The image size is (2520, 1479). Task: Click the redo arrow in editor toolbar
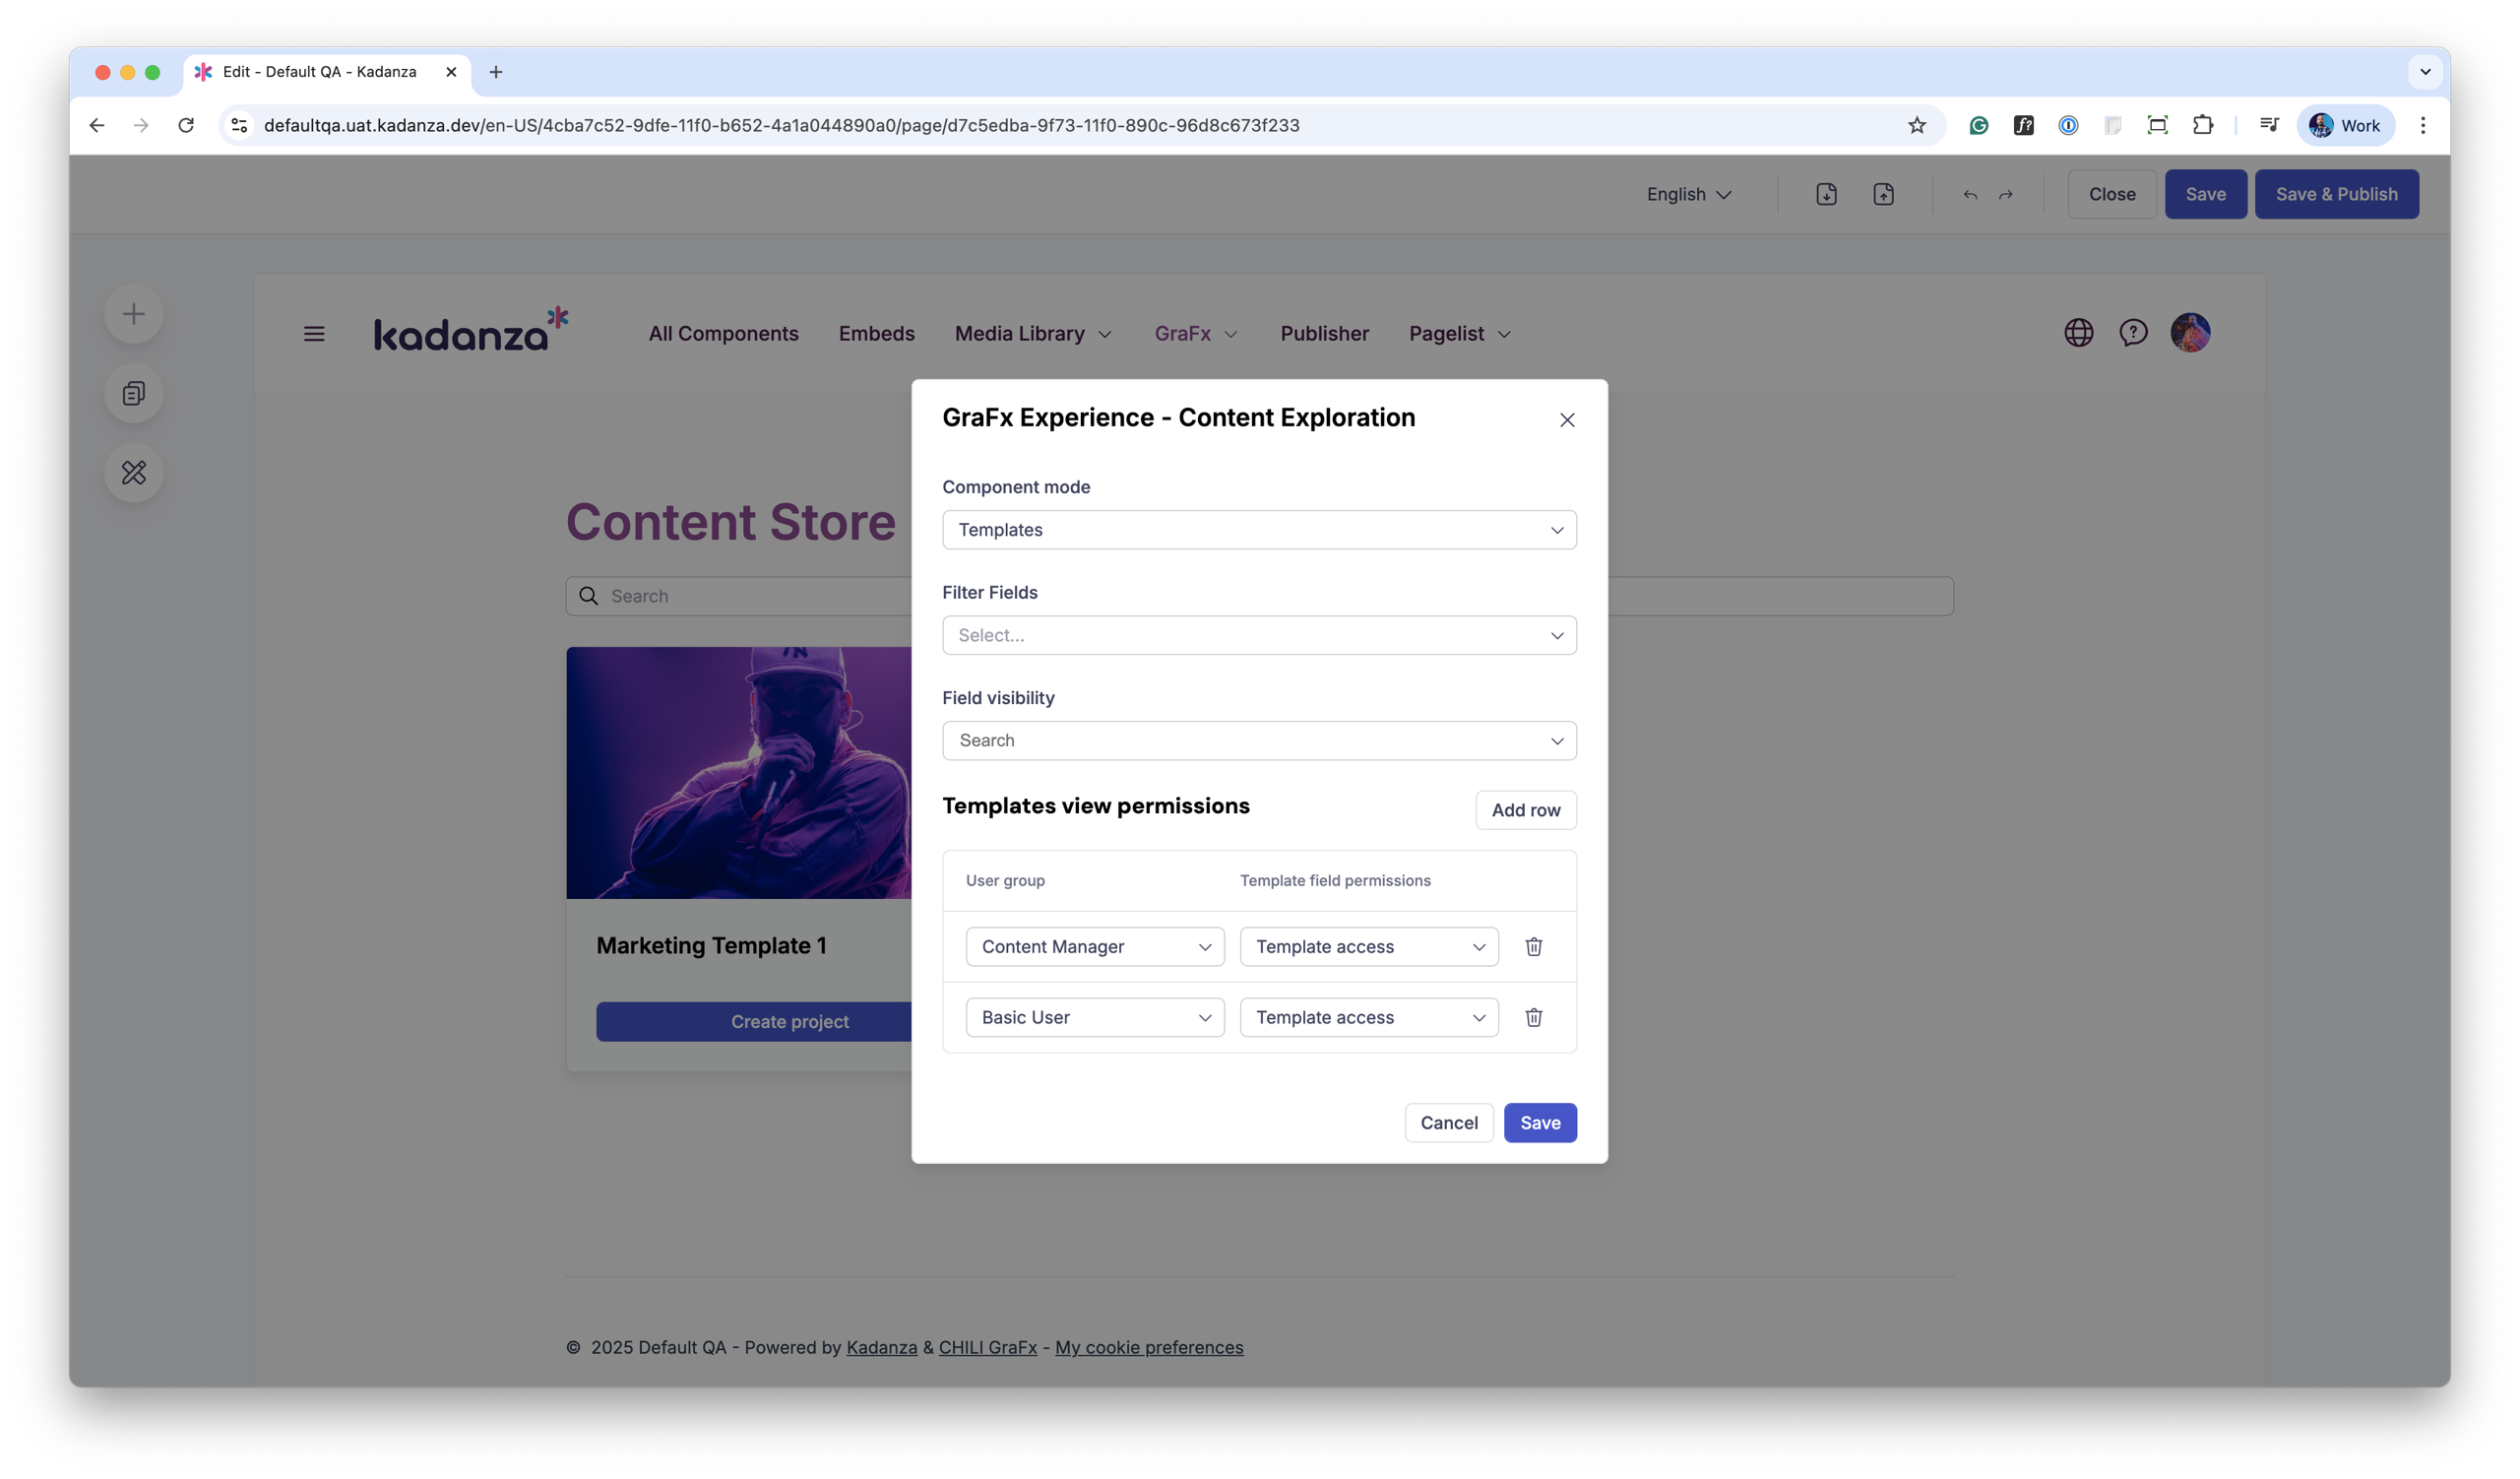point(2005,195)
